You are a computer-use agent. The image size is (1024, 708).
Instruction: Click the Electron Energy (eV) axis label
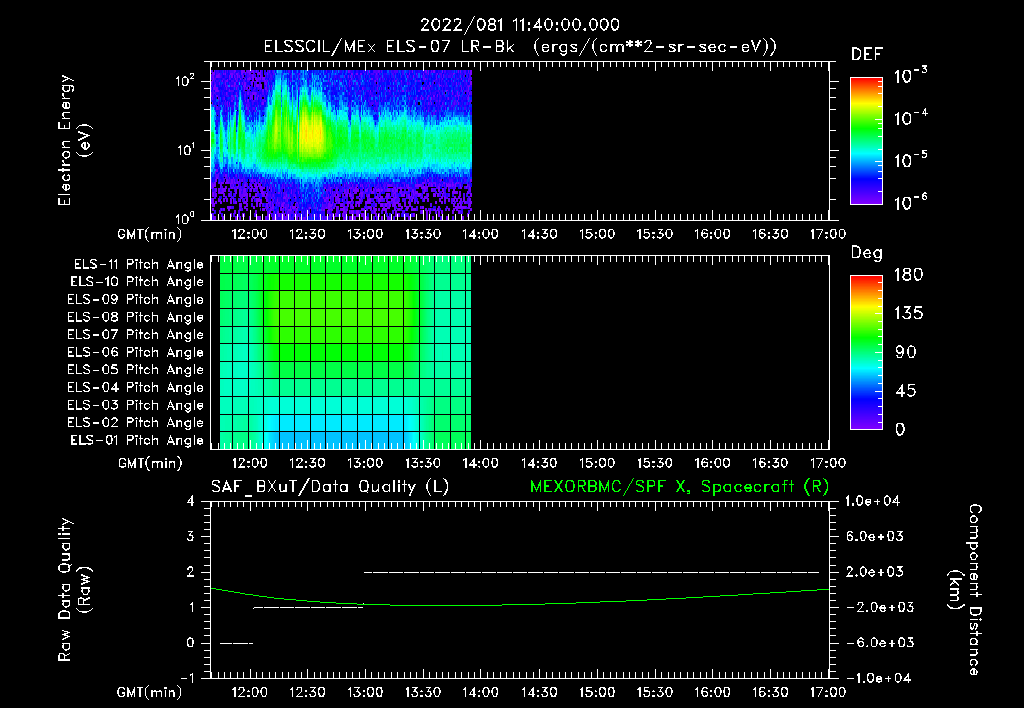coord(74,140)
